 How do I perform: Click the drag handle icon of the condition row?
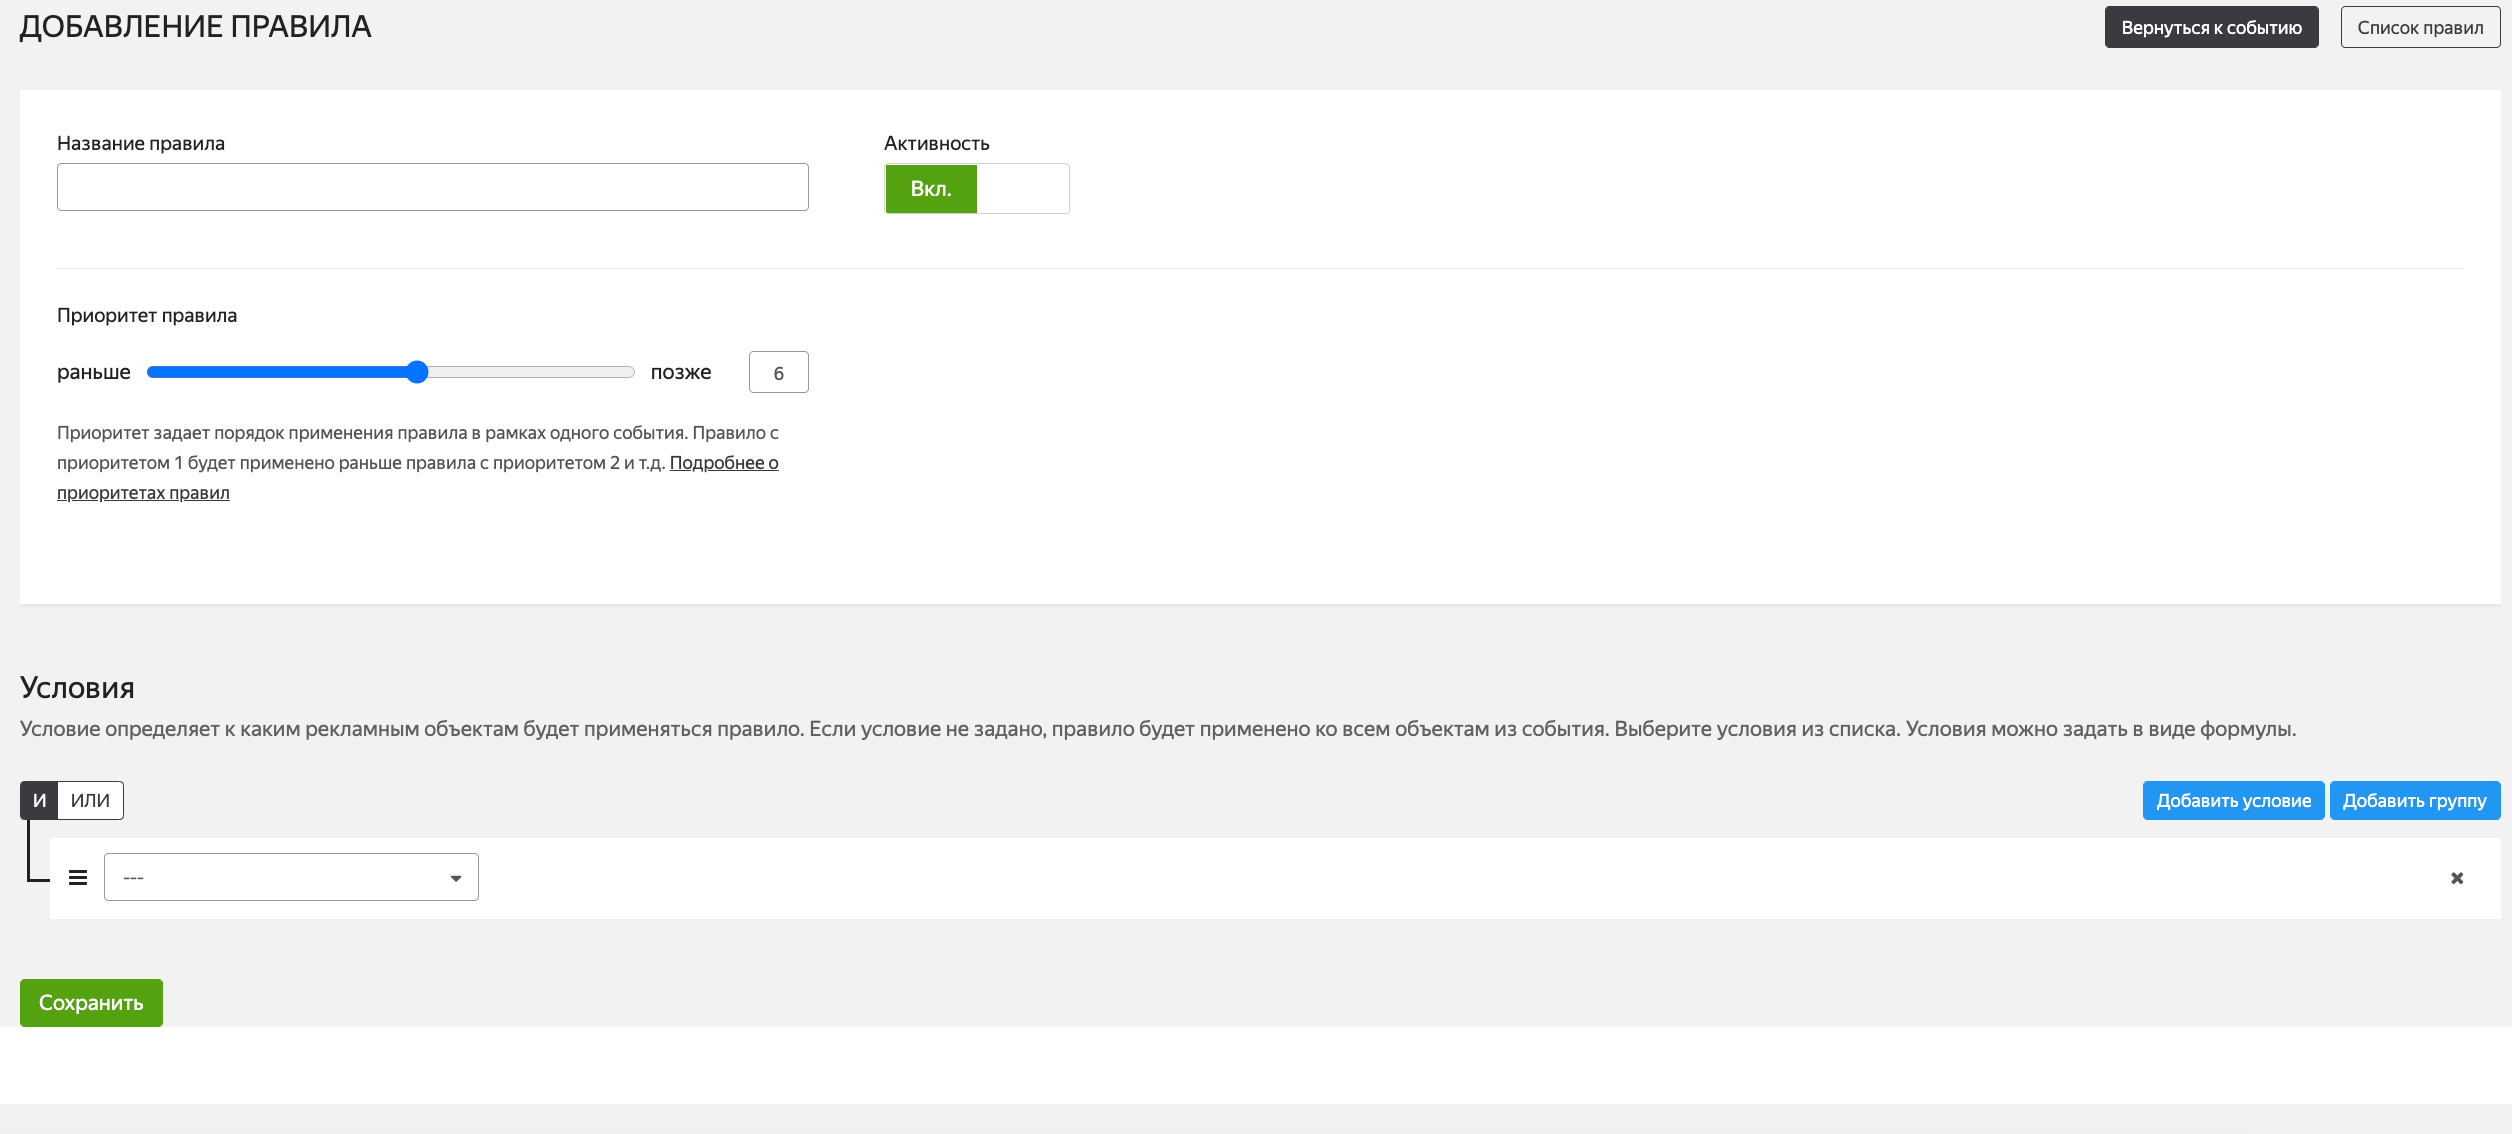78,878
